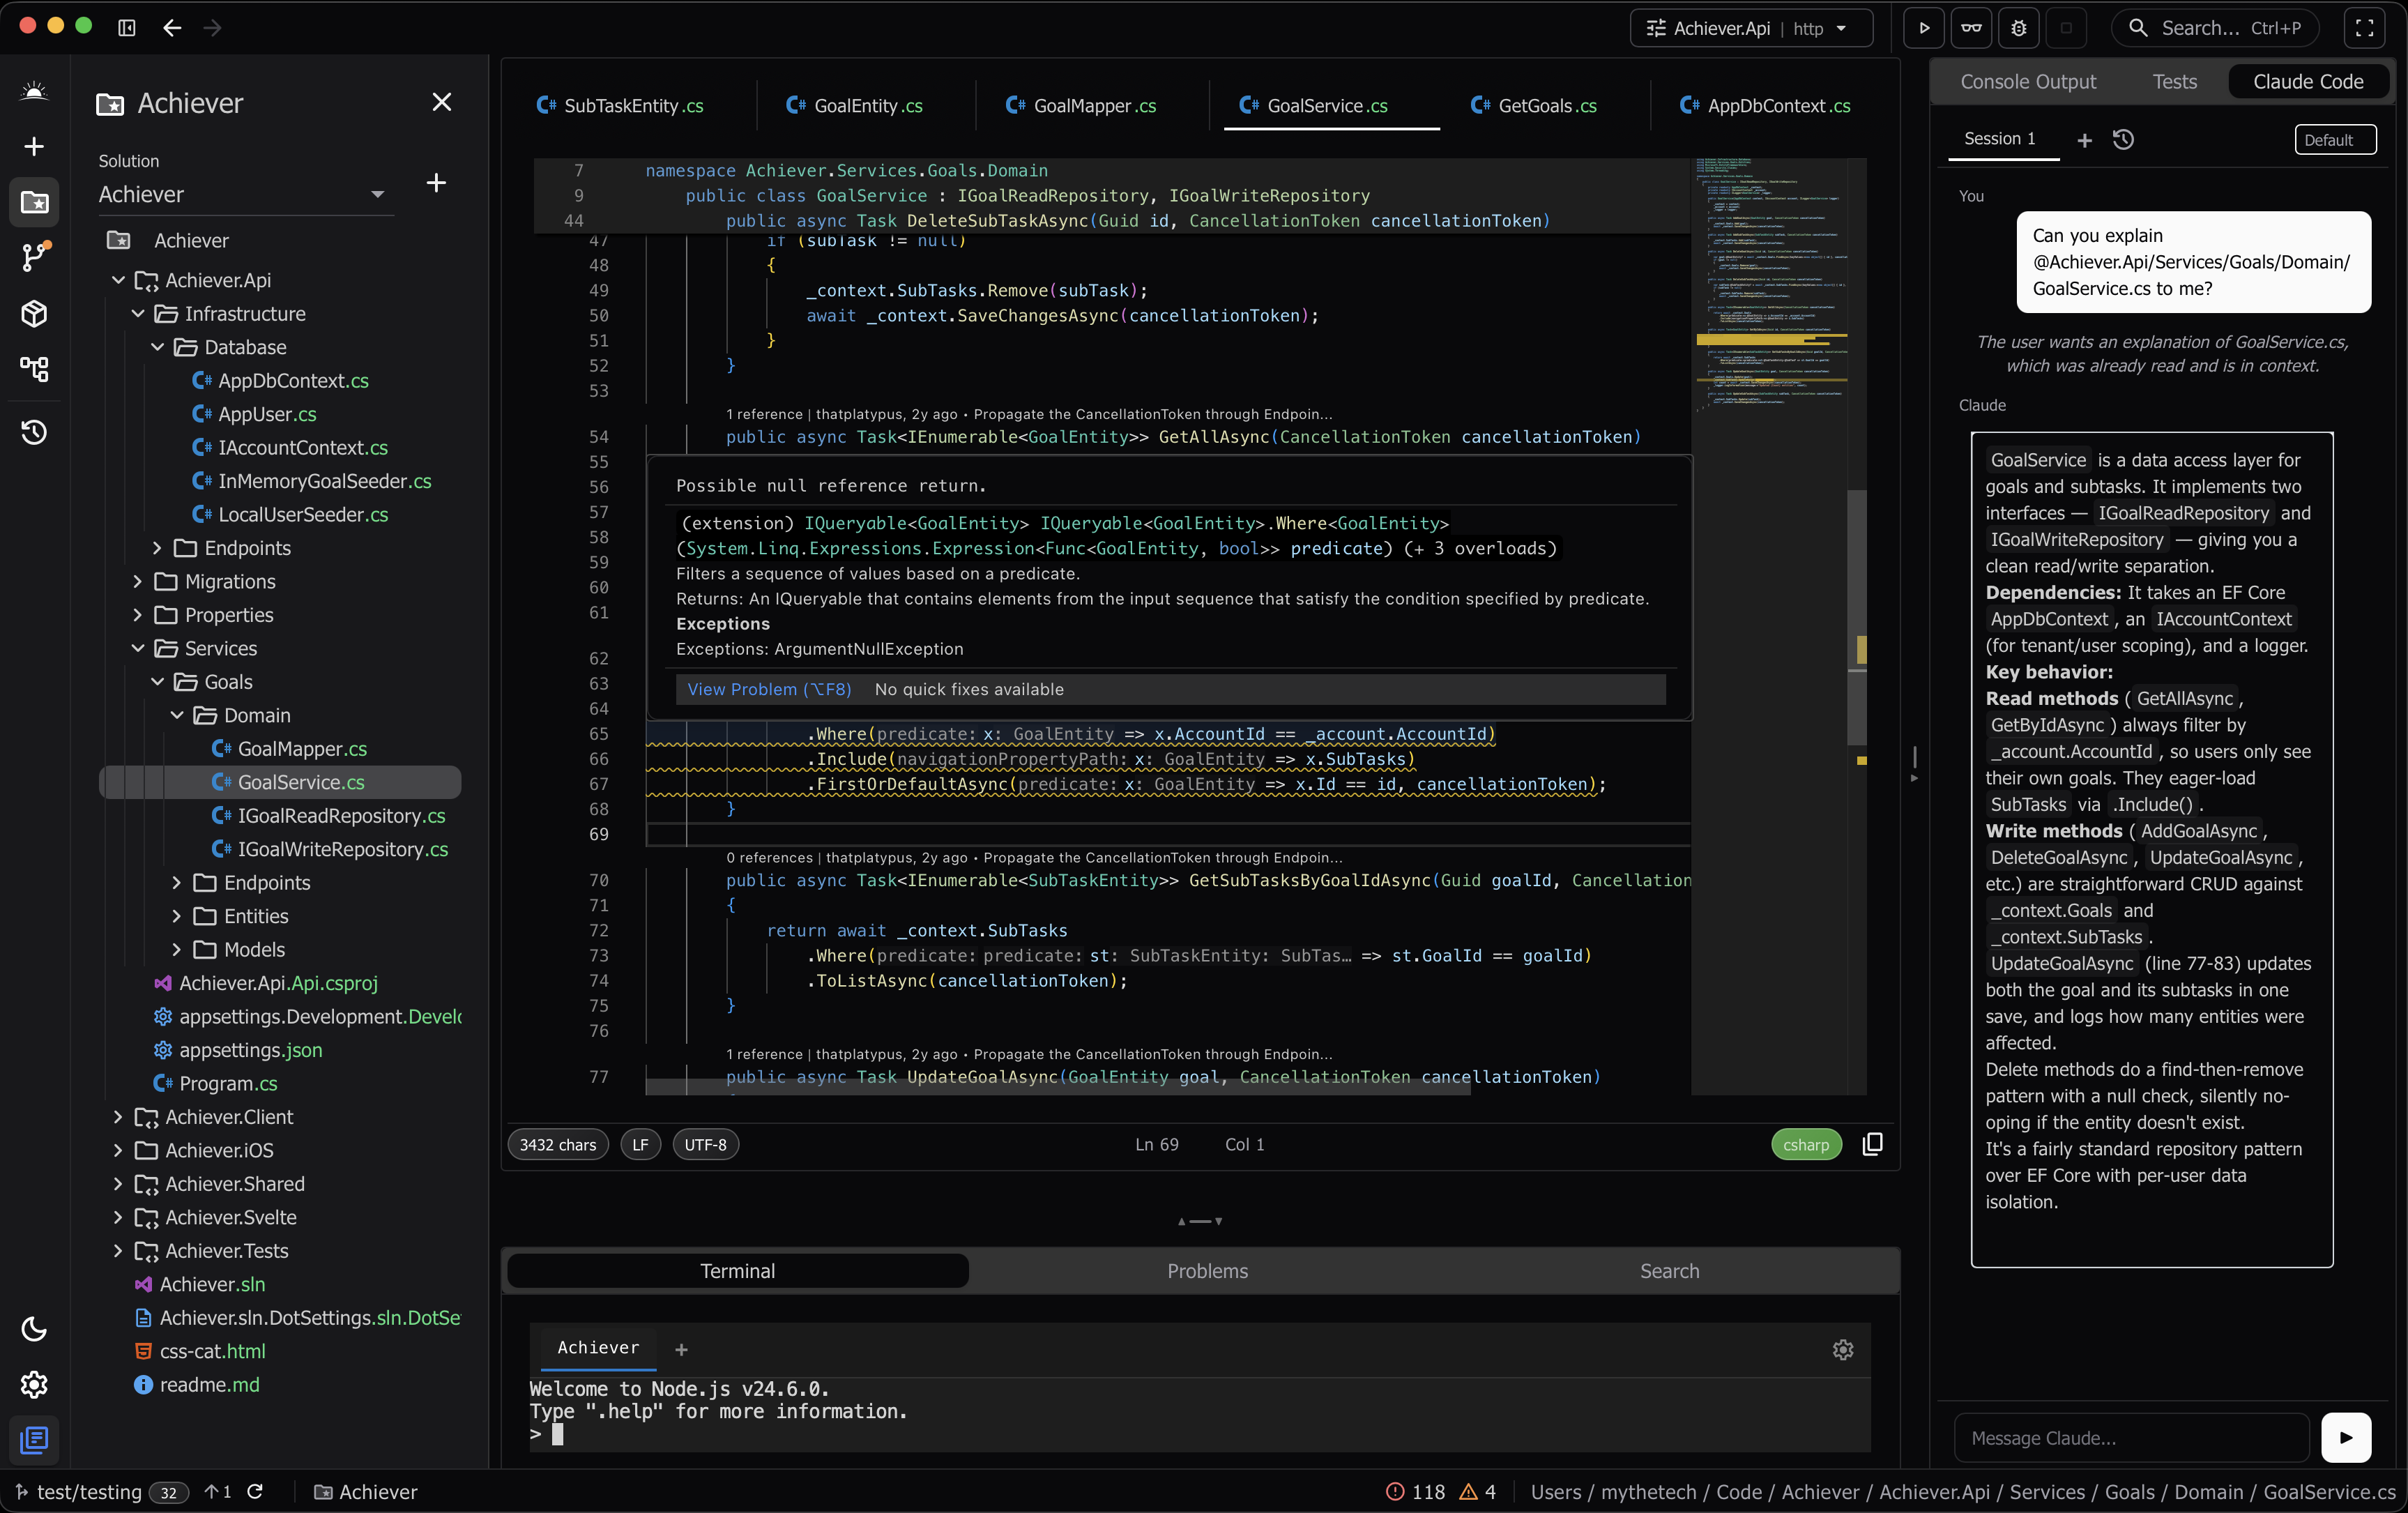This screenshot has width=2408, height=1513.
Task: Expand the Migrations folder
Action: pyautogui.click(x=138, y=581)
